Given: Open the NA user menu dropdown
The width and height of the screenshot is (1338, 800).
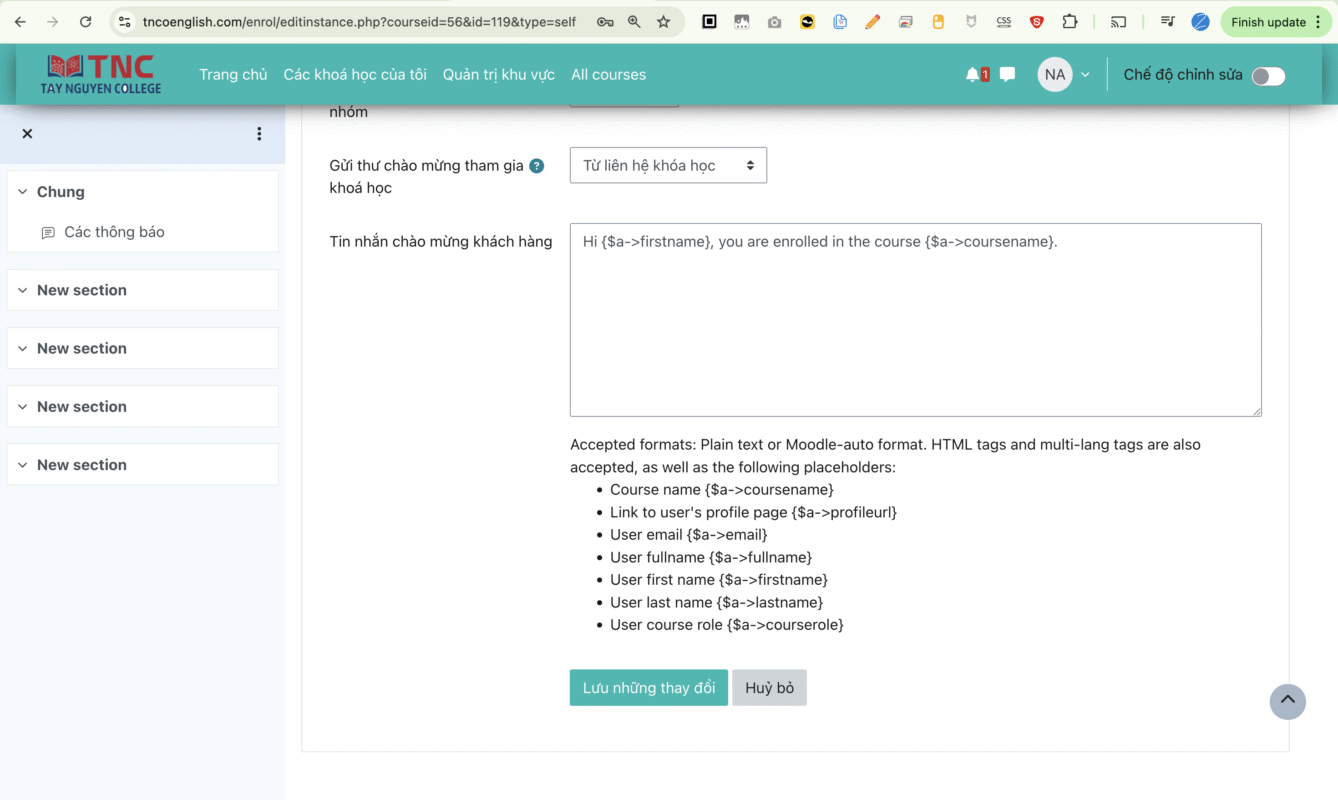Looking at the screenshot, I should tap(1064, 75).
